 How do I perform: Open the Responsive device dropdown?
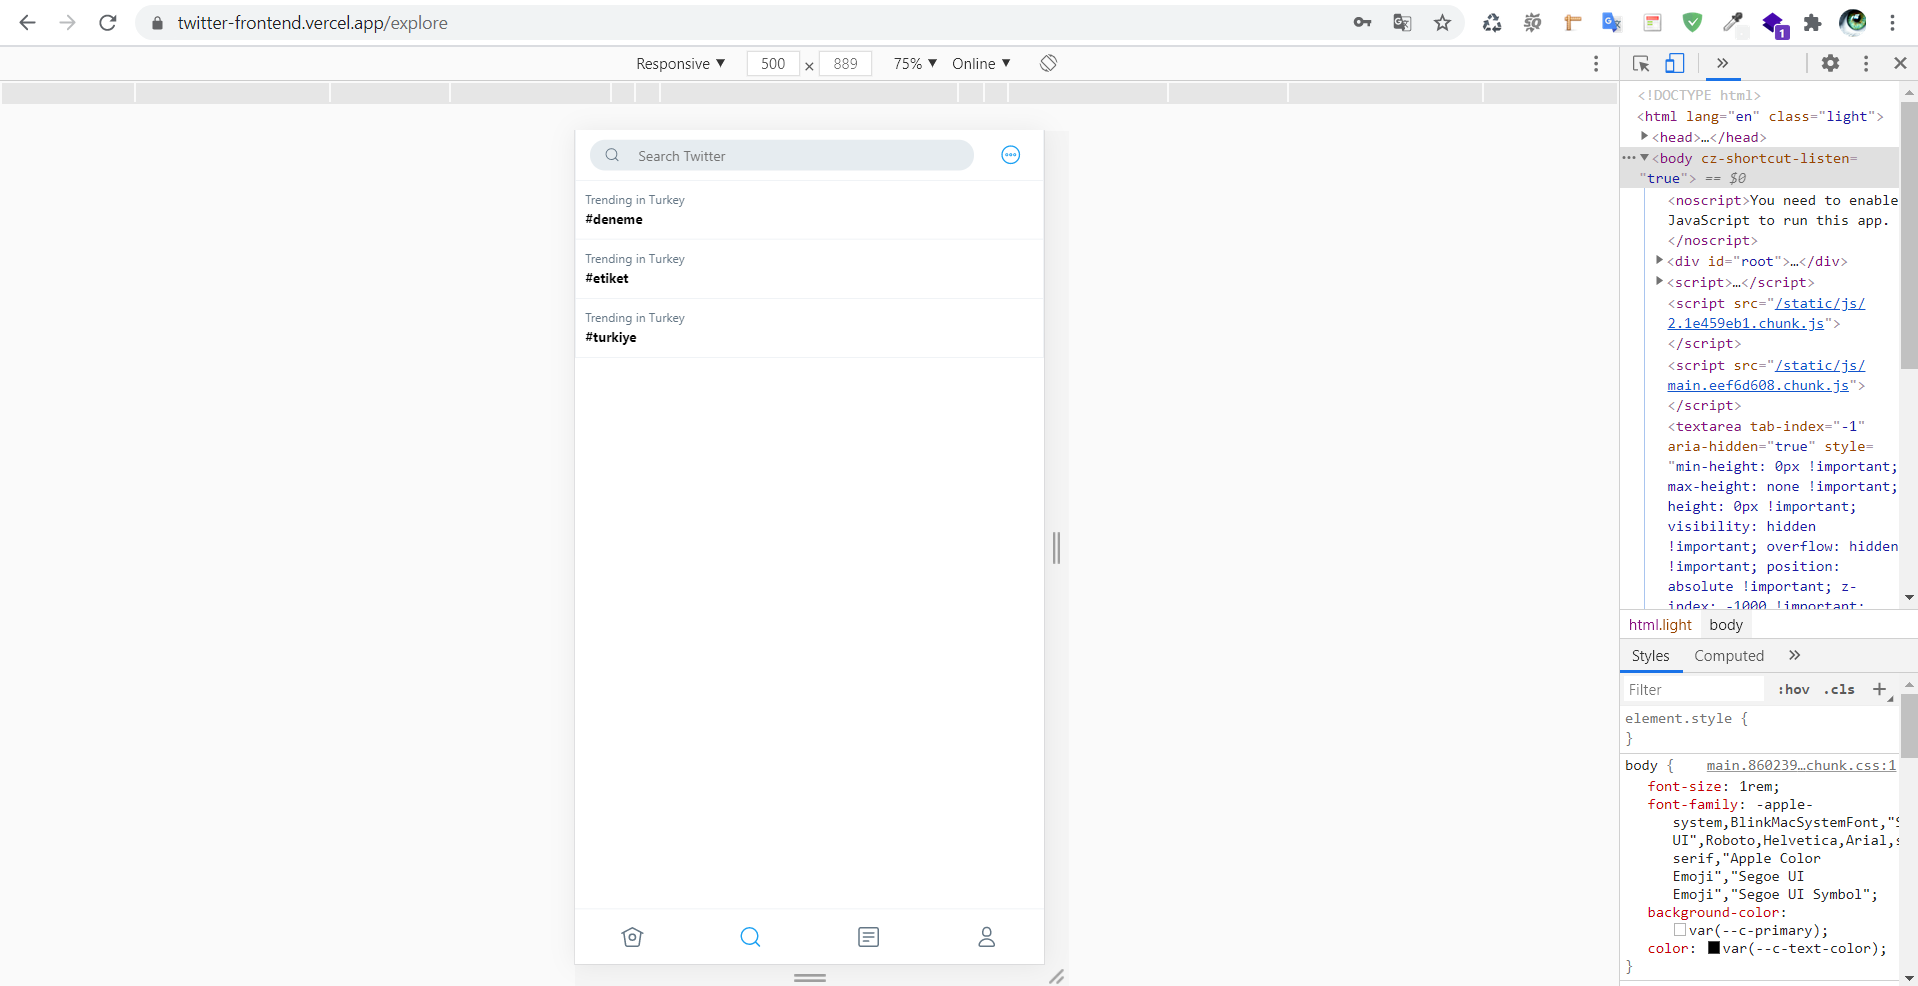point(680,63)
